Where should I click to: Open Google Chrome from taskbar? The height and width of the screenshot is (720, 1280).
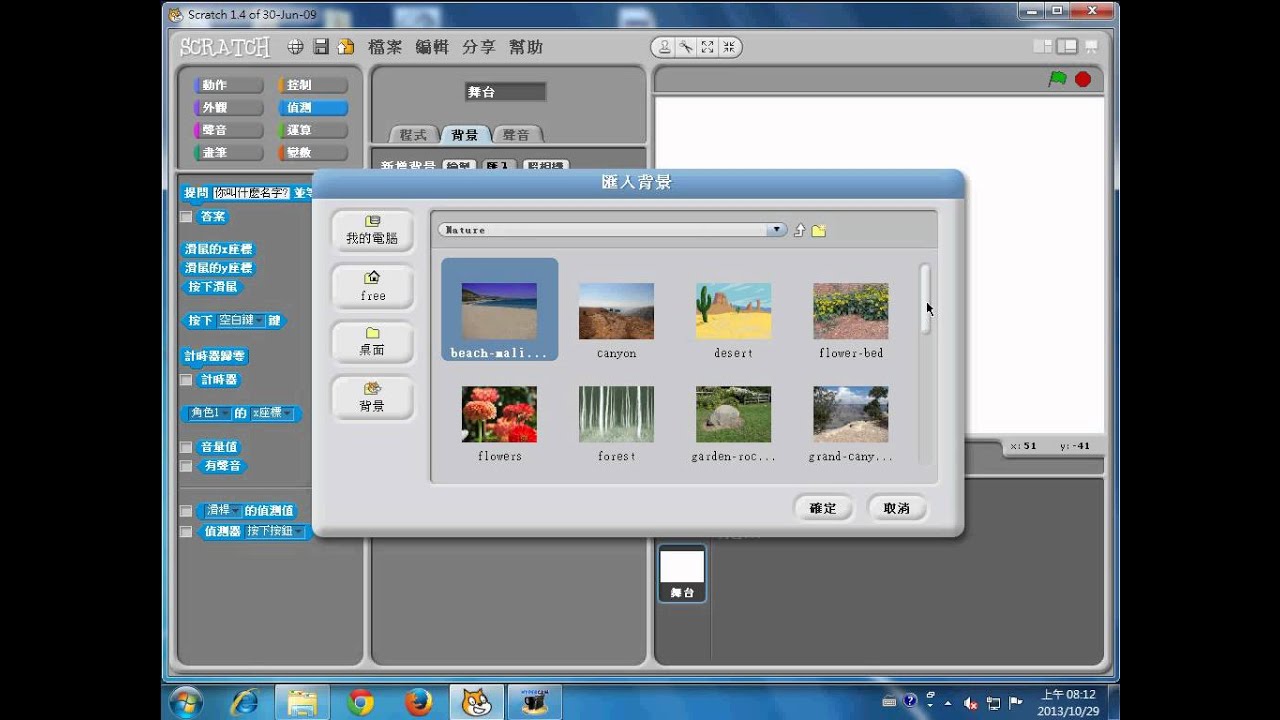(x=360, y=703)
